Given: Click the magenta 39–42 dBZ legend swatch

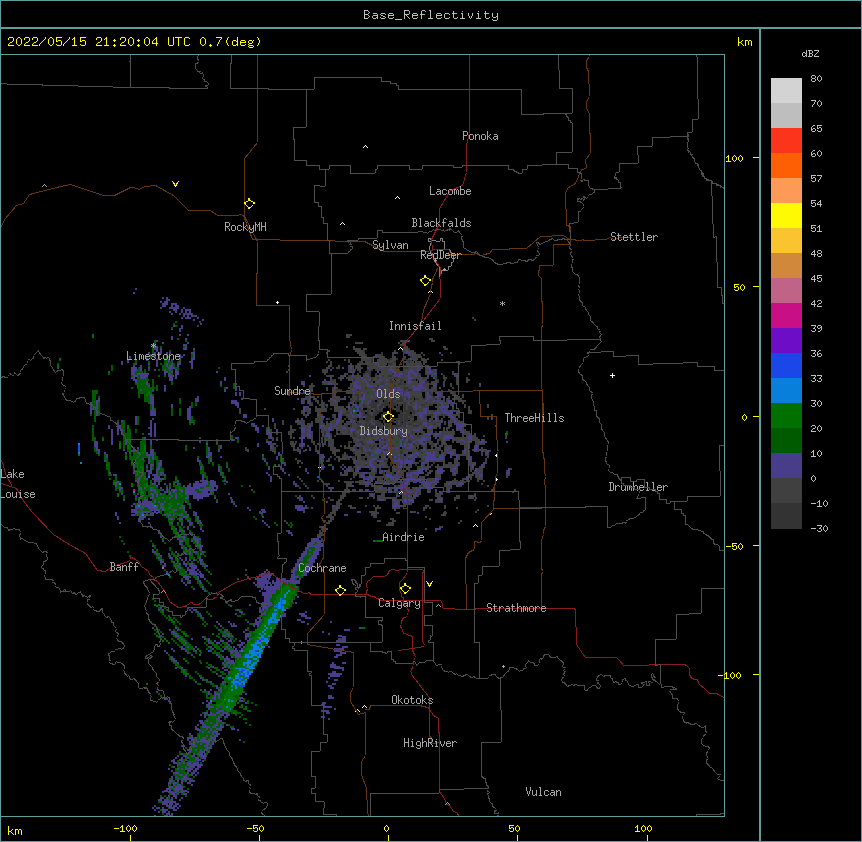Looking at the screenshot, I should coord(786,315).
